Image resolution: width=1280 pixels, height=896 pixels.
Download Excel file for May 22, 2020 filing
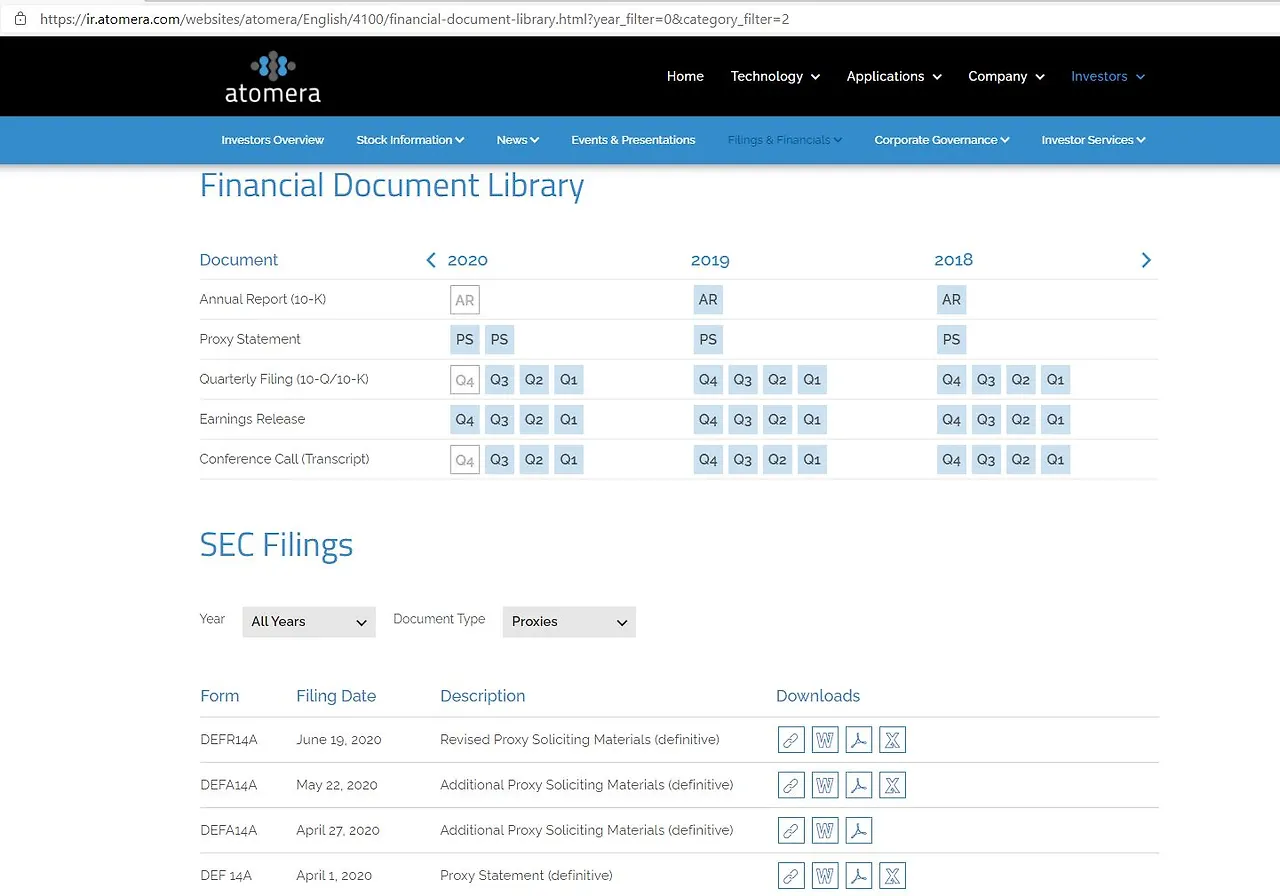[x=893, y=785]
